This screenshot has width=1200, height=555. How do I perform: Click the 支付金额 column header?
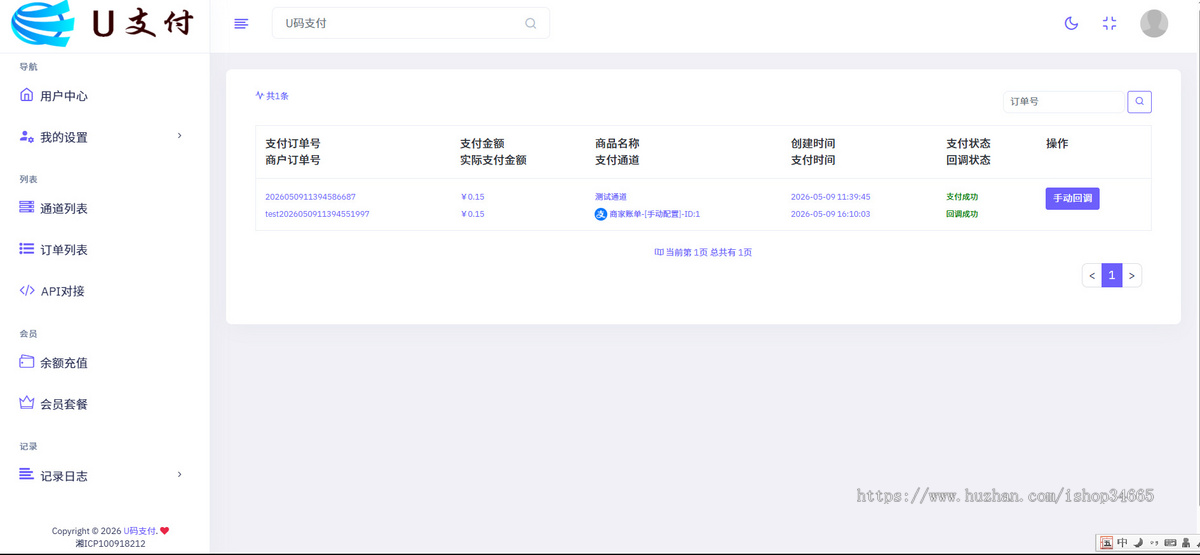coord(482,144)
